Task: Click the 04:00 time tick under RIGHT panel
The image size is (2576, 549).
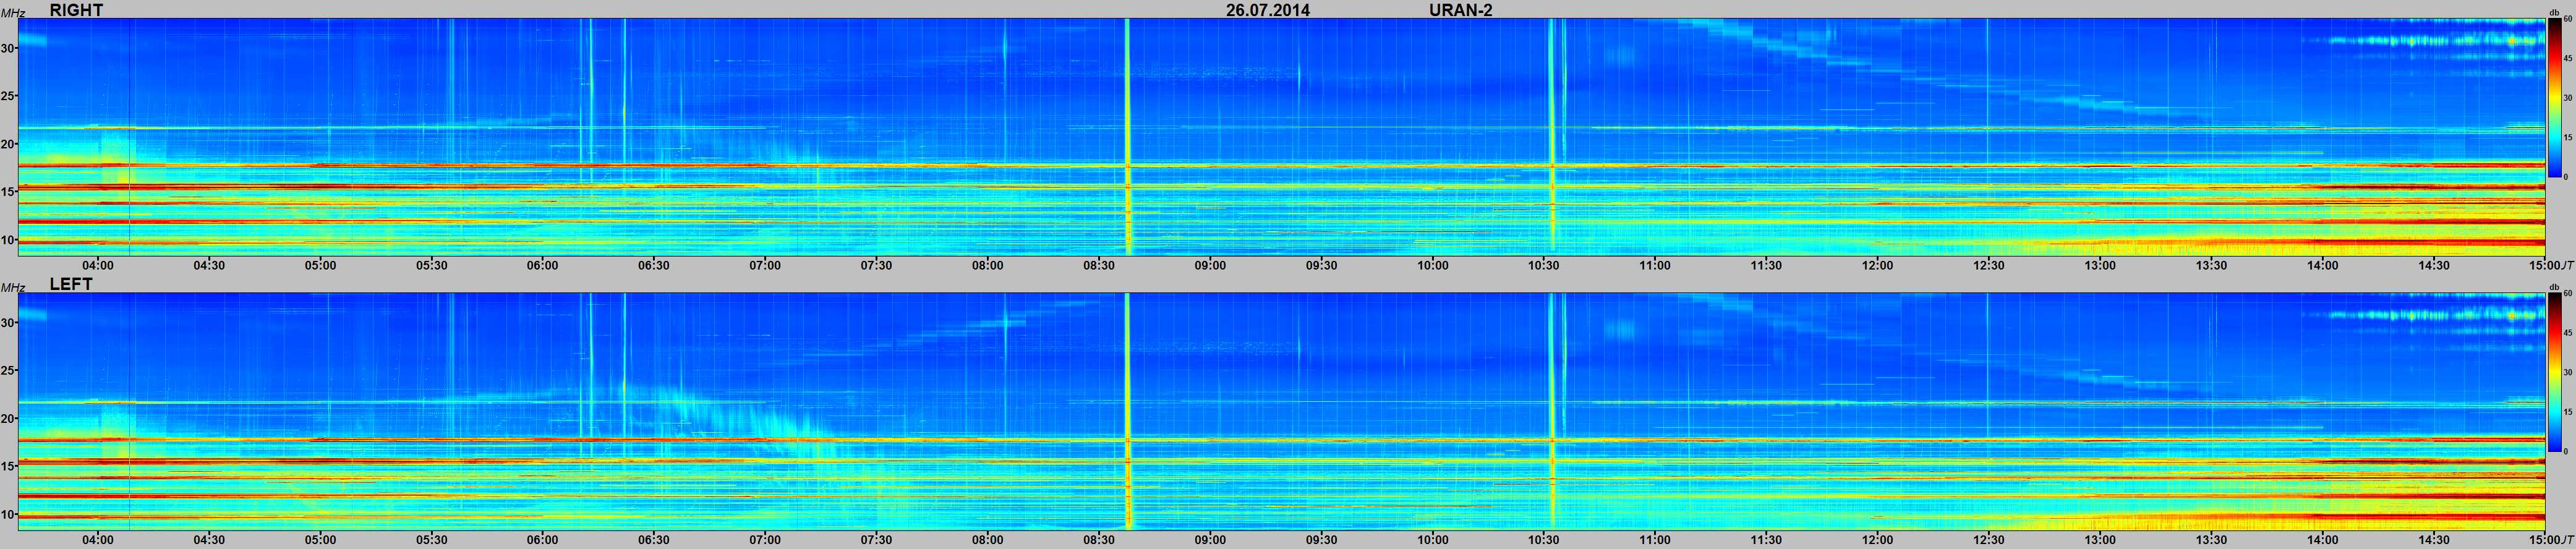Action: pyautogui.click(x=98, y=265)
